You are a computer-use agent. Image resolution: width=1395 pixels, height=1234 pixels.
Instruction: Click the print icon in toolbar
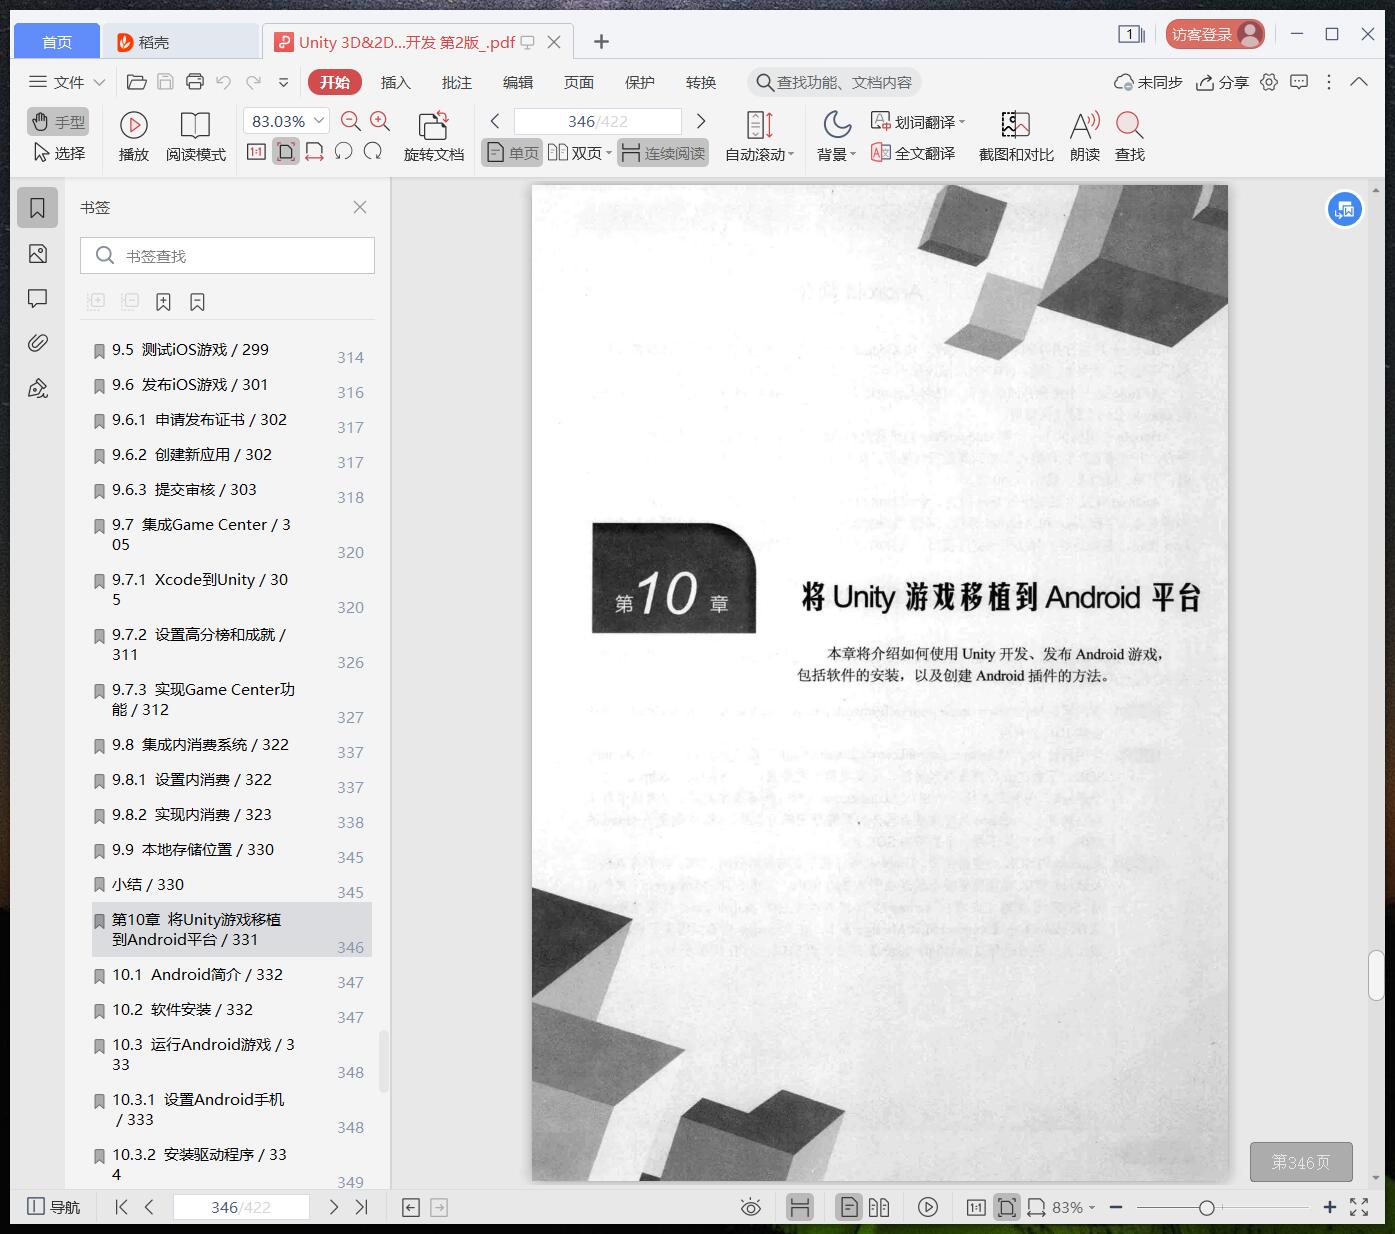click(195, 82)
